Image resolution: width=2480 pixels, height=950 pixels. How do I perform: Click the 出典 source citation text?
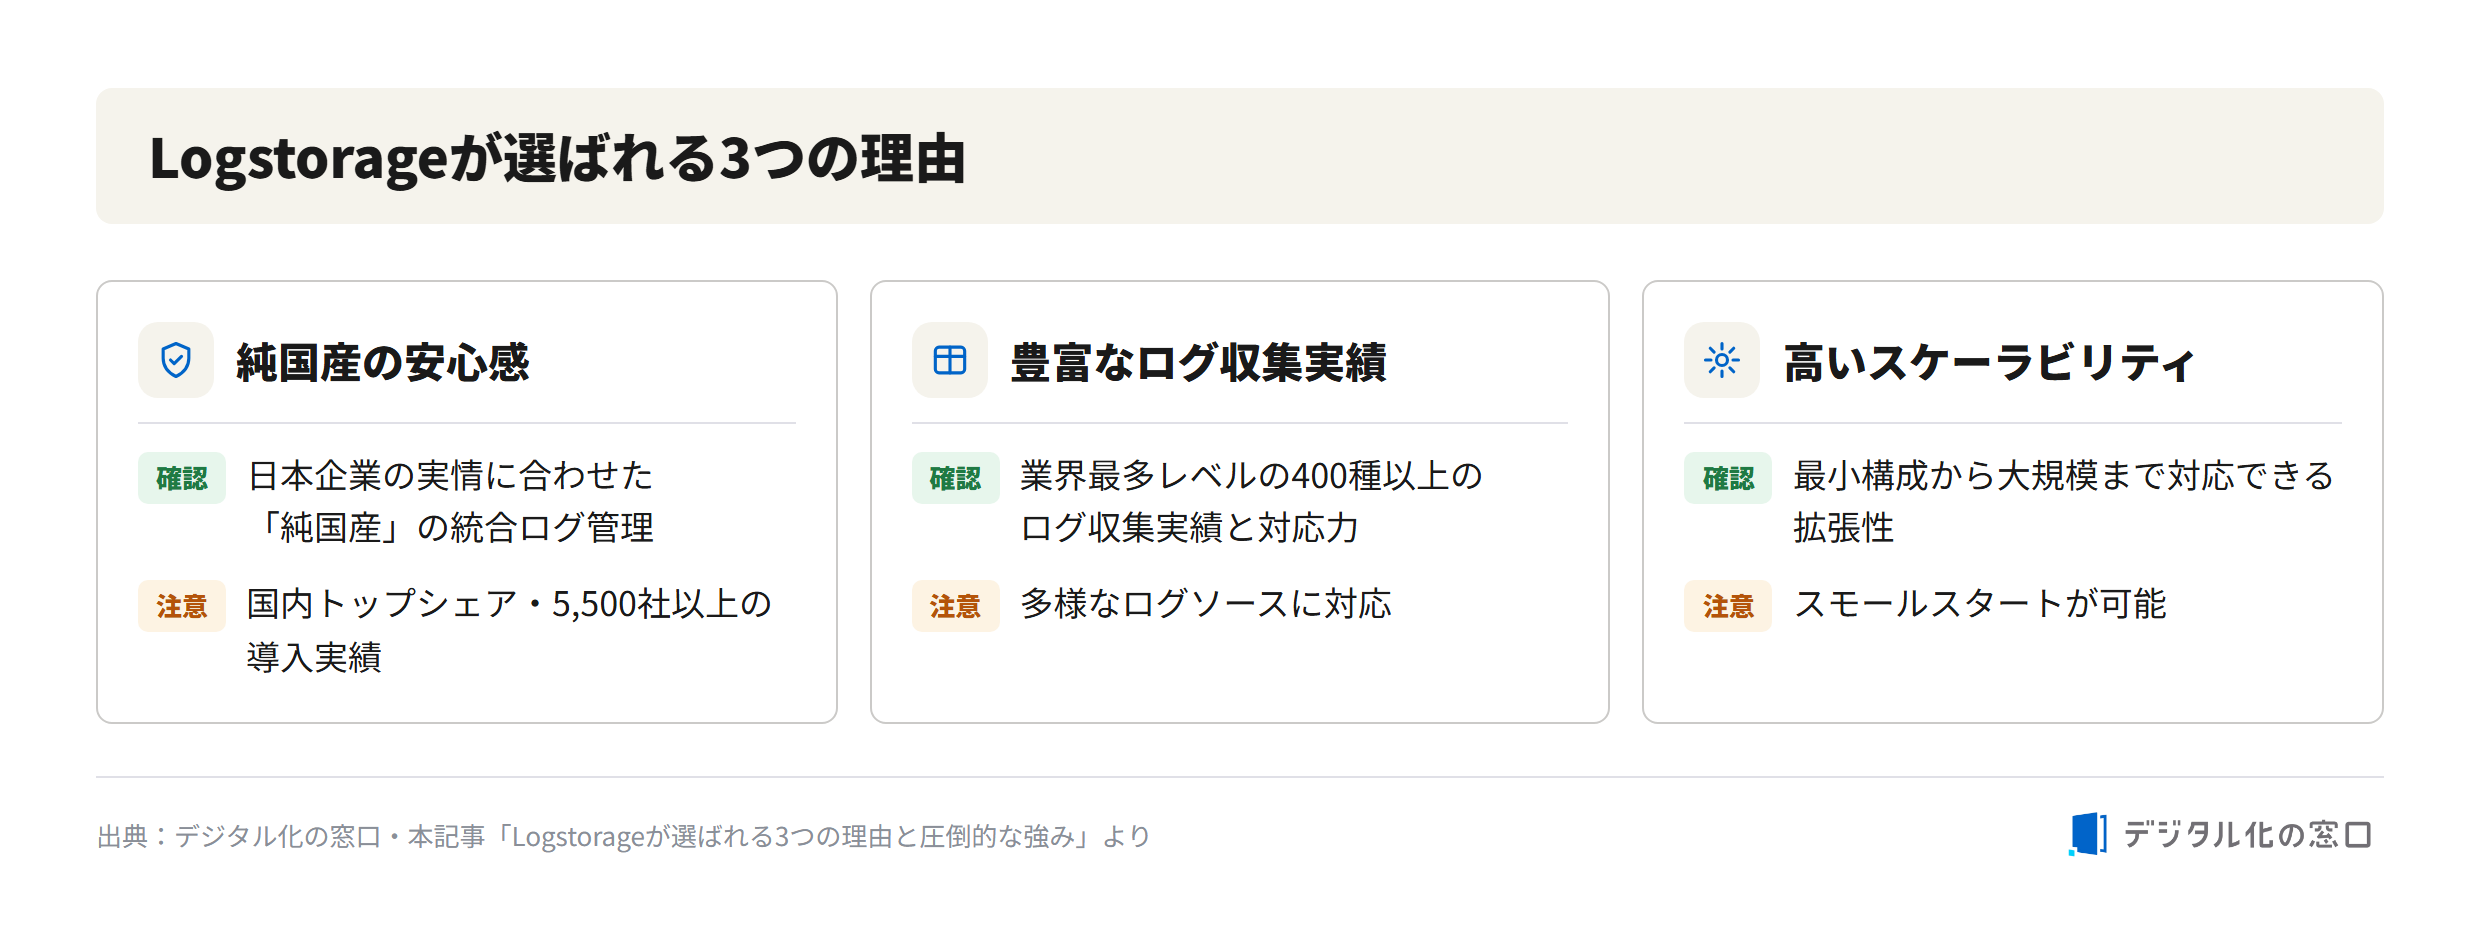coord(624,836)
